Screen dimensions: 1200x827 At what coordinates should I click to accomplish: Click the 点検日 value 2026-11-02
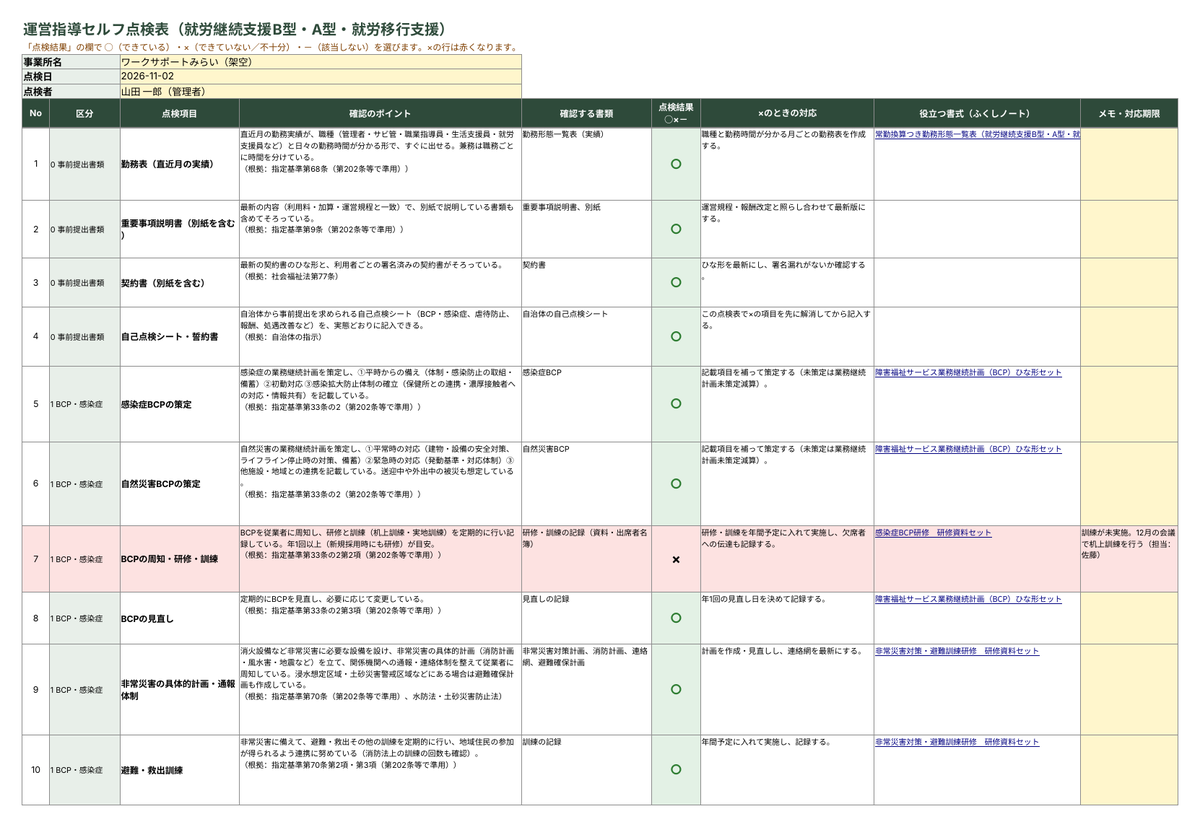tap(320, 76)
